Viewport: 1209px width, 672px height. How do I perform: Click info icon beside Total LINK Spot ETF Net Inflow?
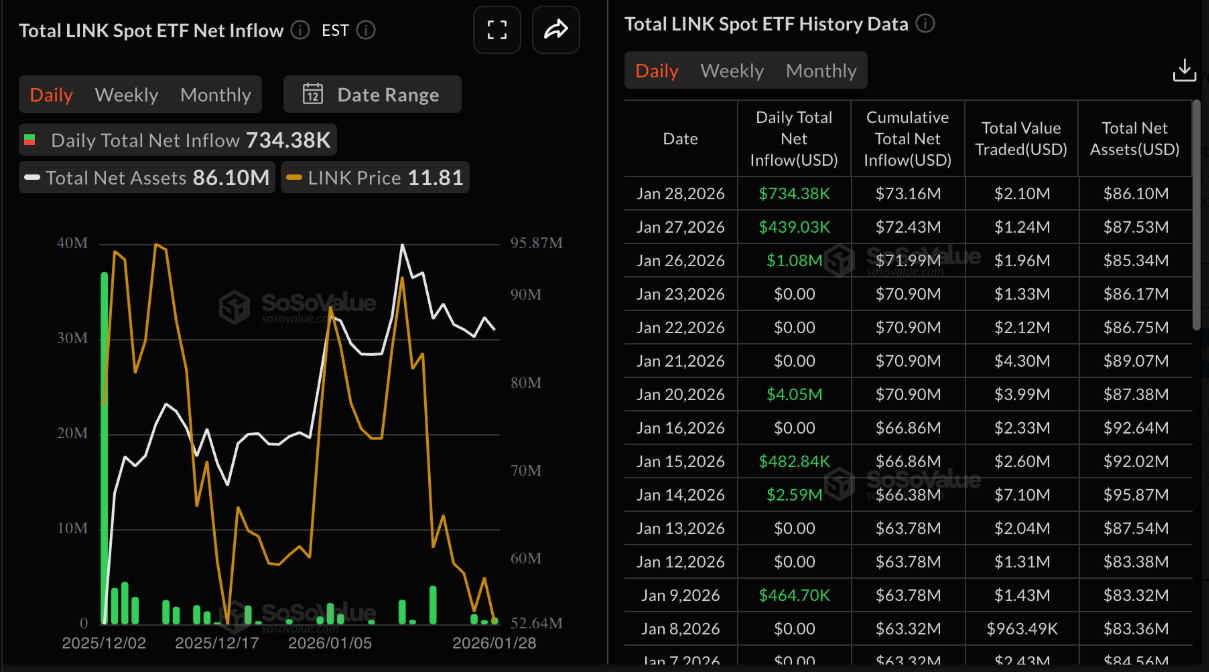(x=300, y=30)
